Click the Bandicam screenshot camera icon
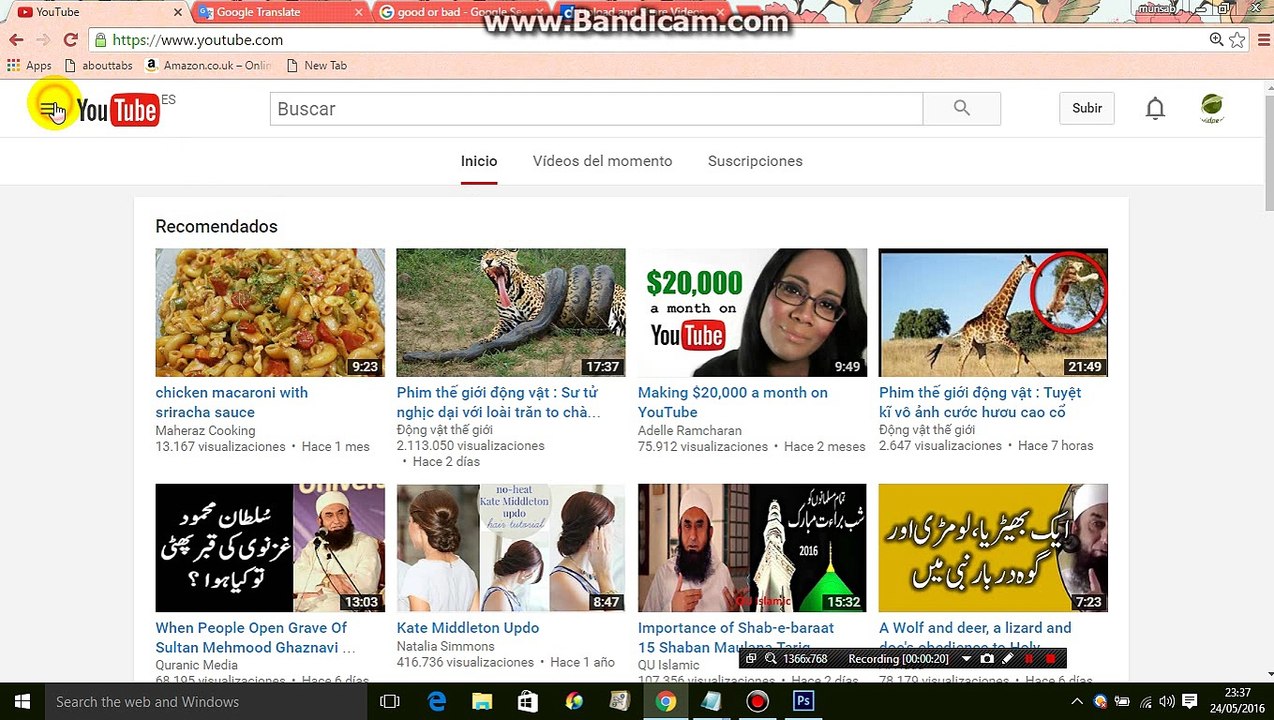 pos(987,659)
